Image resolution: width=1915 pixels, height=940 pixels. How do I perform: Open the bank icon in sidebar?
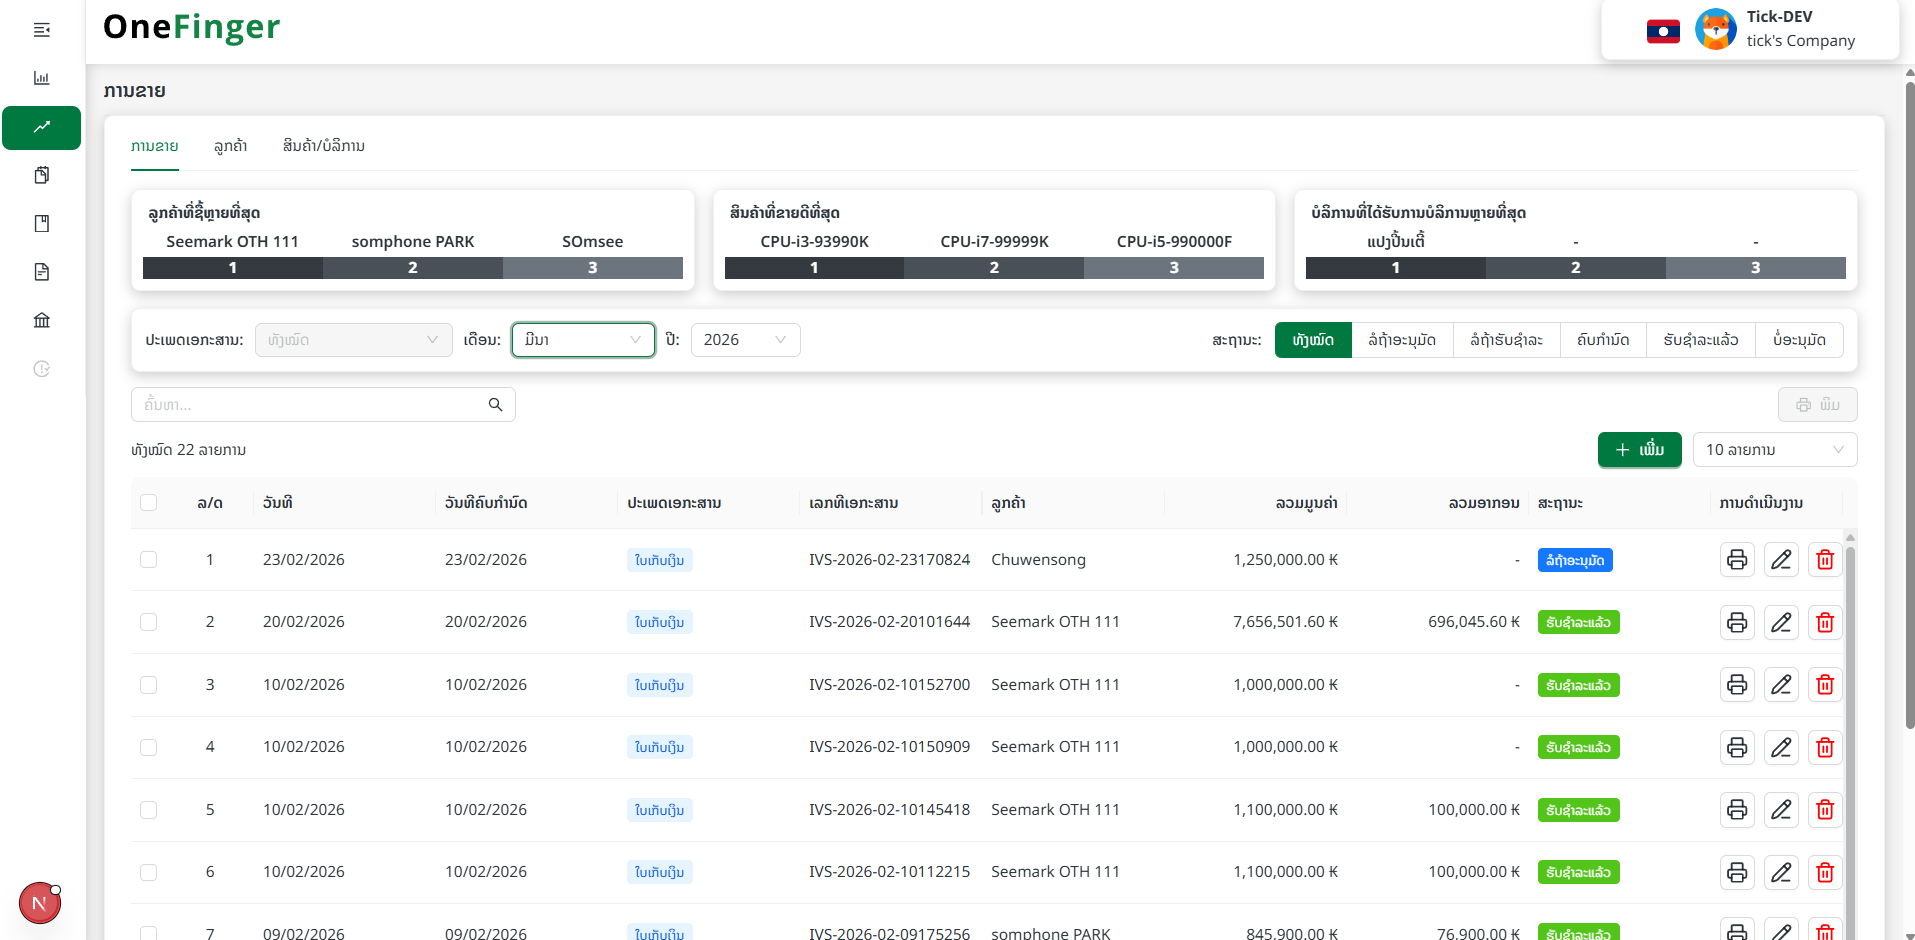point(41,320)
